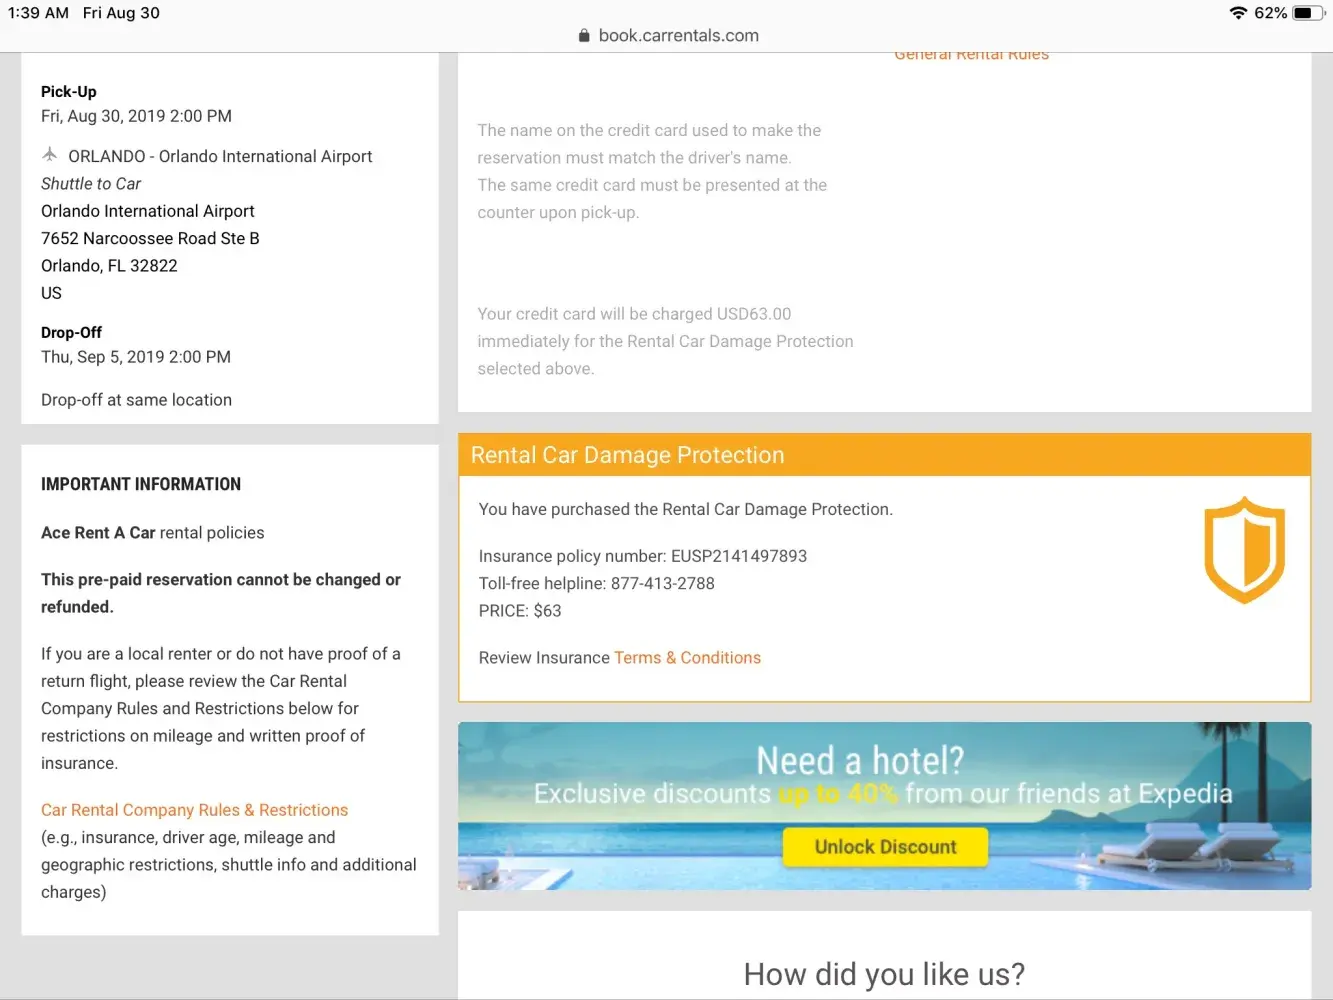Click the orange shield insurance icon
This screenshot has height=1000, width=1333.
coord(1244,550)
